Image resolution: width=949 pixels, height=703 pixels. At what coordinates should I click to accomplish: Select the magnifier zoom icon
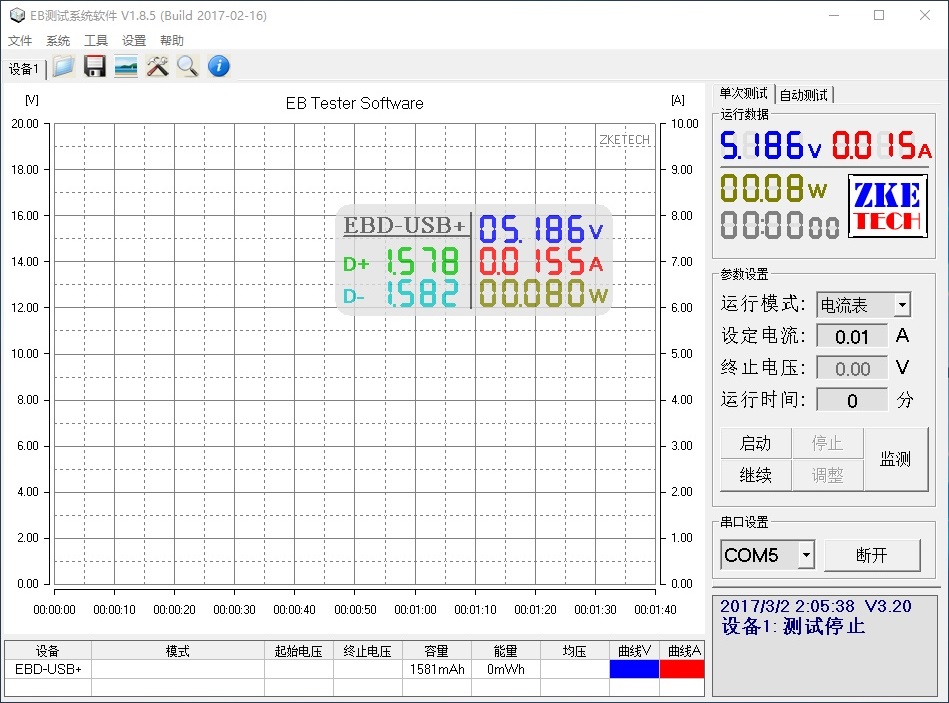(187, 66)
